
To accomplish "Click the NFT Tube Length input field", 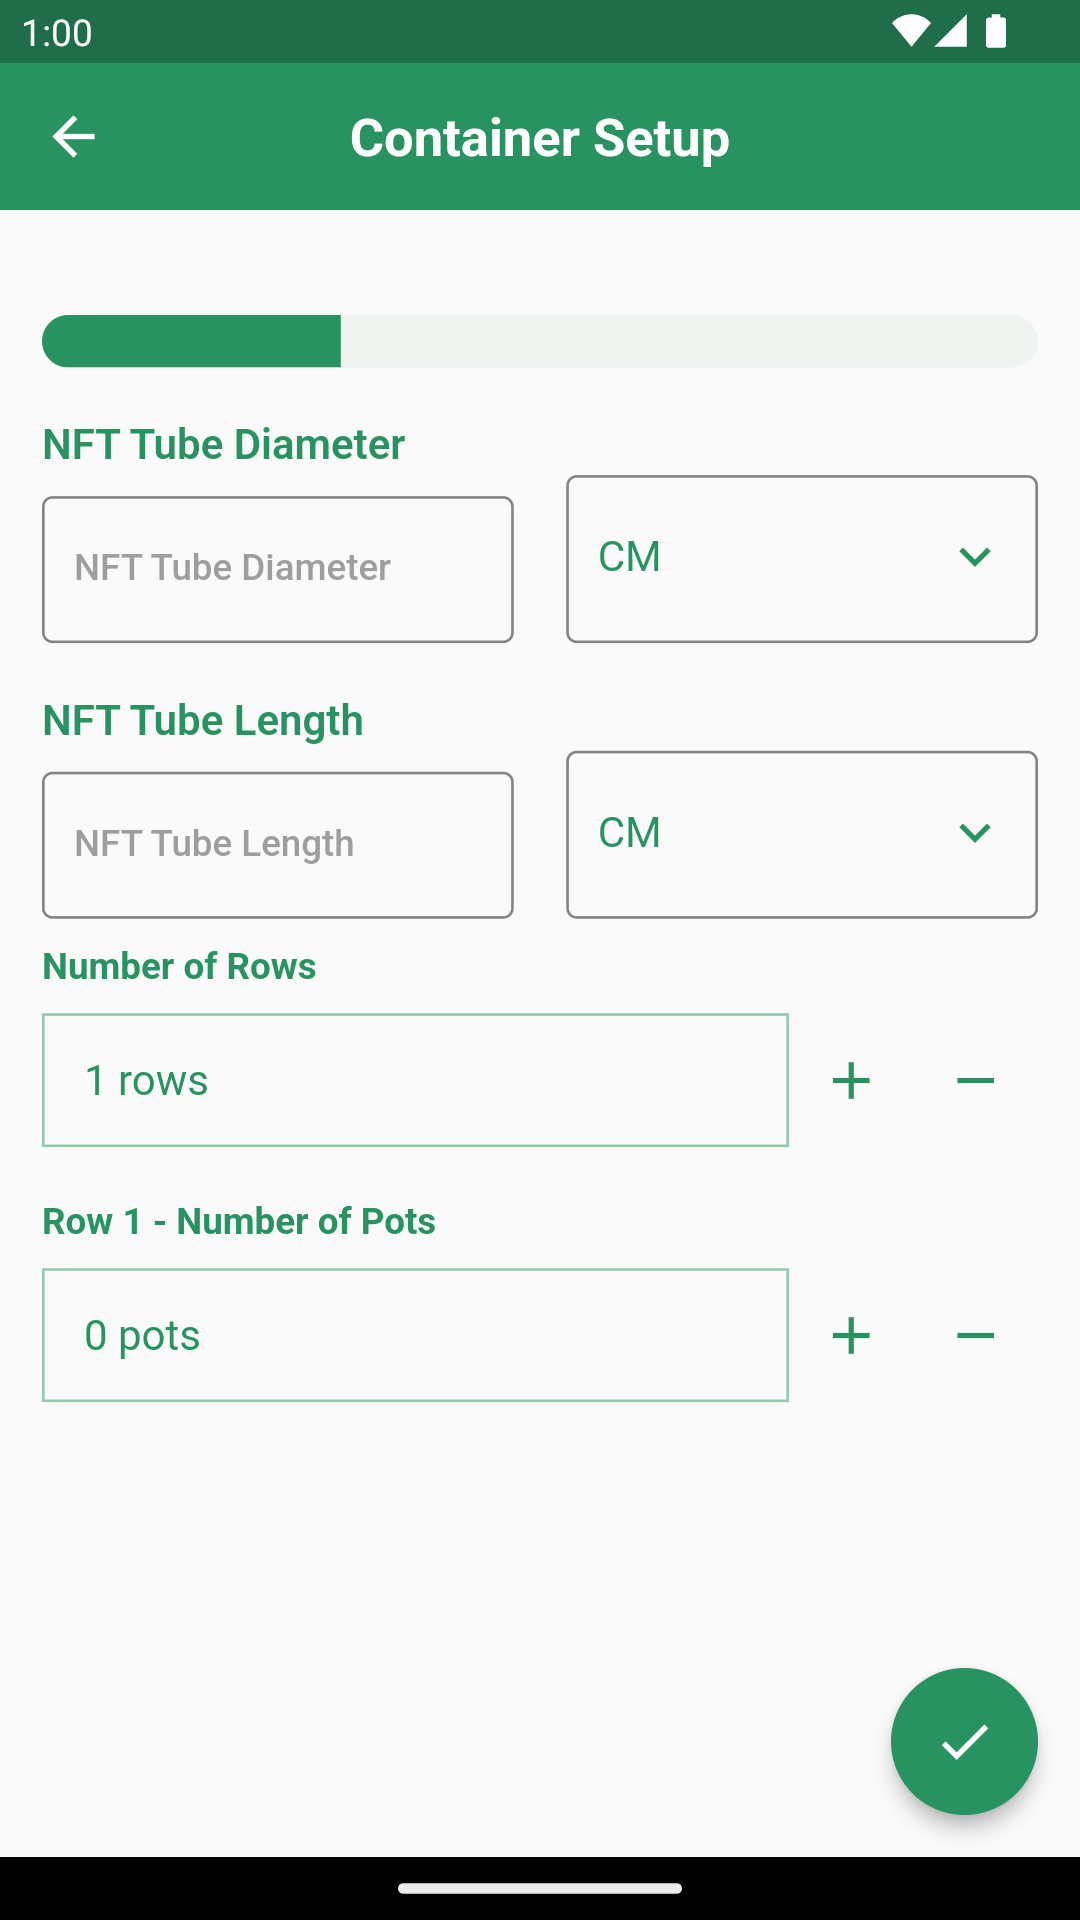I will click(x=278, y=845).
